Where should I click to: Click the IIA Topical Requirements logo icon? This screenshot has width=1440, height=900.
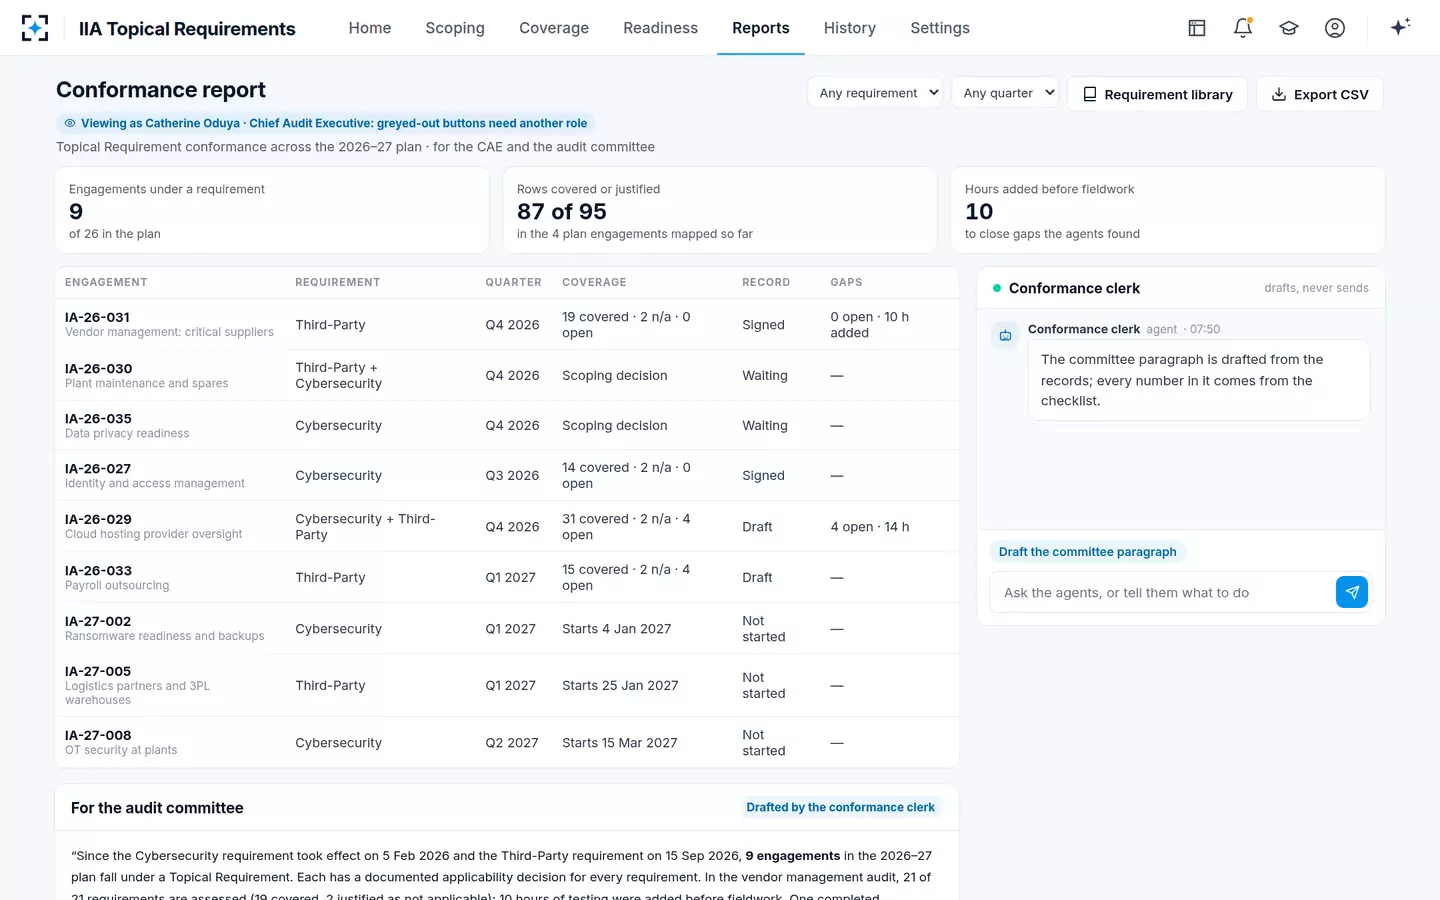tap(35, 28)
